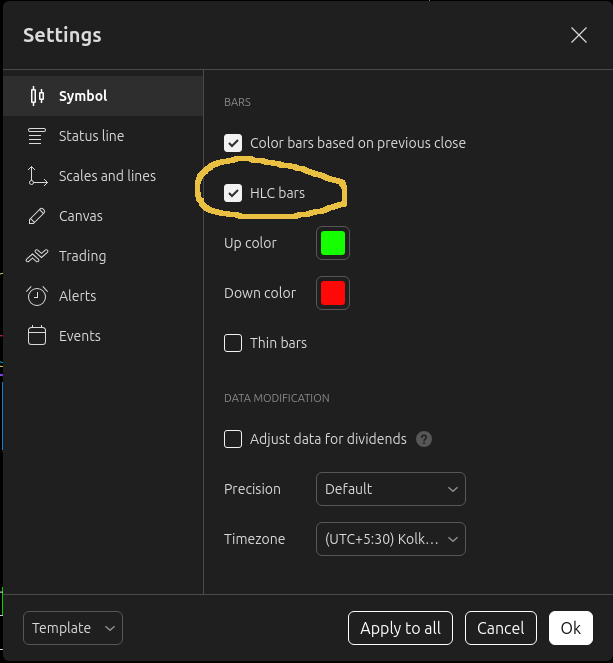Switch to the Symbol tab
The image size is (613, 663).
click(x=103, y=96)
